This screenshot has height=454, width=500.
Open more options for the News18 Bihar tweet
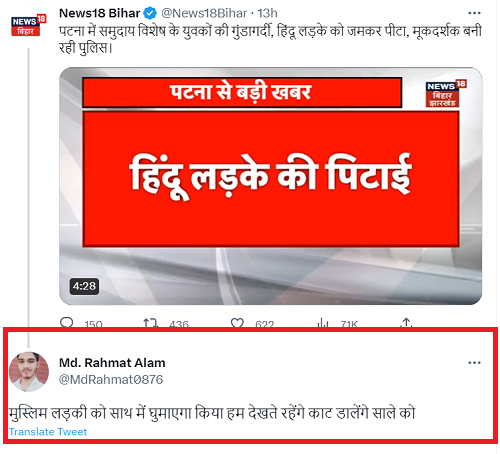point(474,13)
